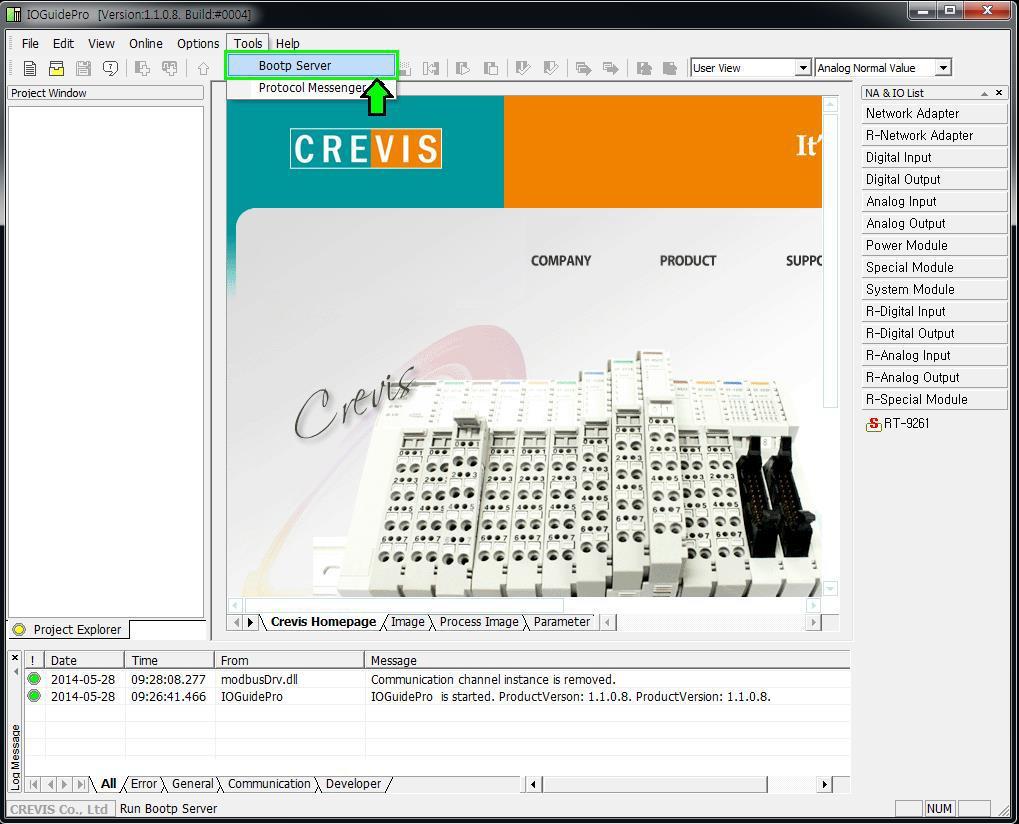Image resolution: width=1019 pixels, height=824 pixels.
Task: Show the Developer log tab
Action: click(354, 784)
